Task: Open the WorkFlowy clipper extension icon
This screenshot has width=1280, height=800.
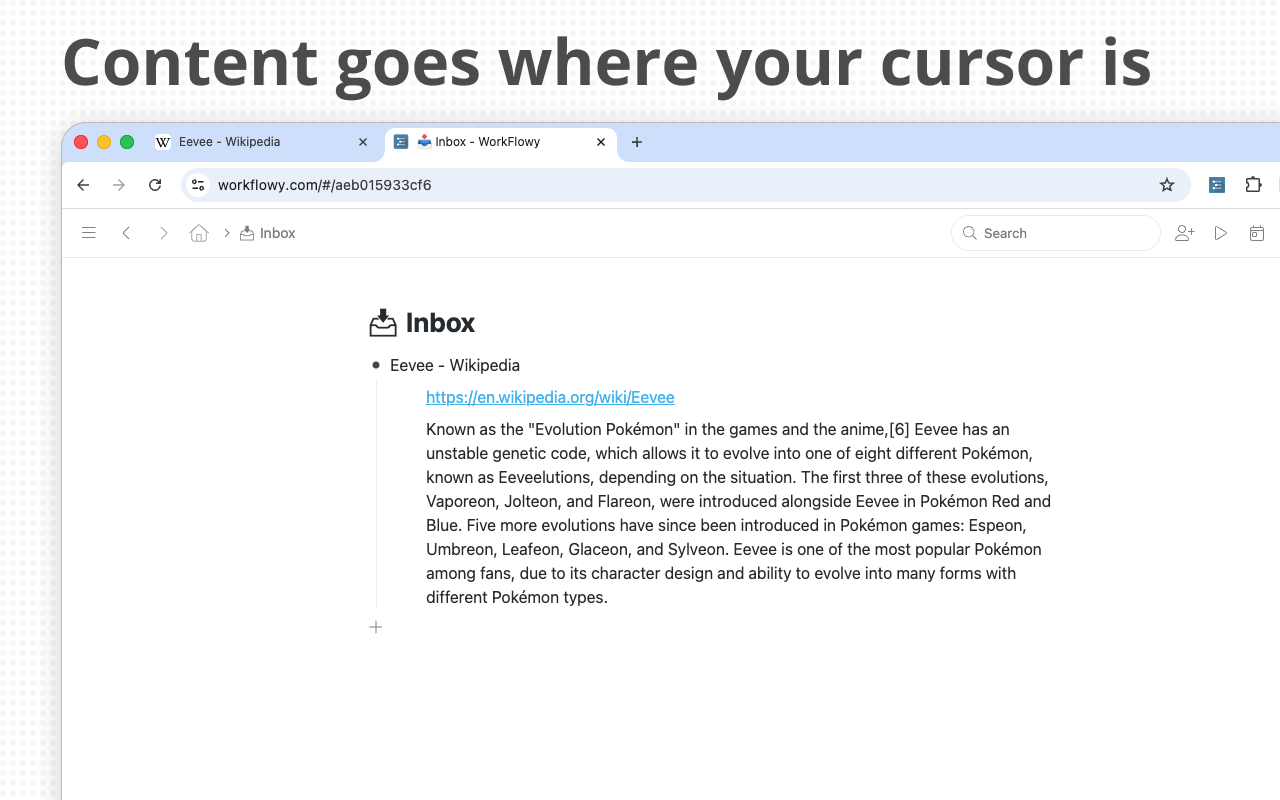Action: tap(1217, 185)
